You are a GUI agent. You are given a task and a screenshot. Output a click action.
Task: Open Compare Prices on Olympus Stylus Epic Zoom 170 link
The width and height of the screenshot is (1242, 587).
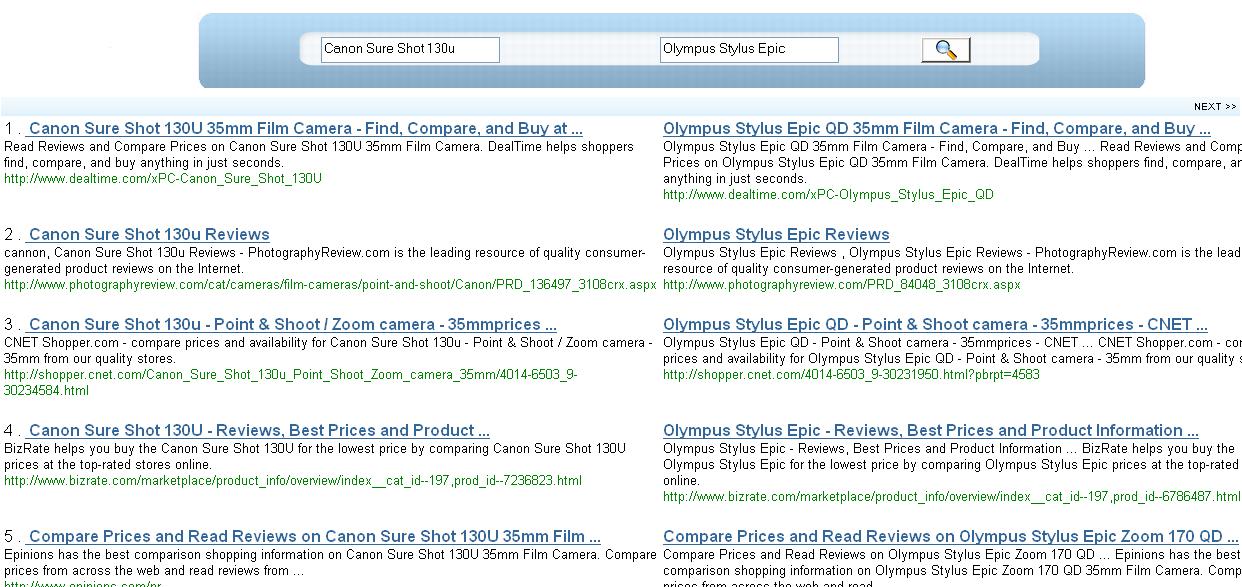[x=942, y=537]
